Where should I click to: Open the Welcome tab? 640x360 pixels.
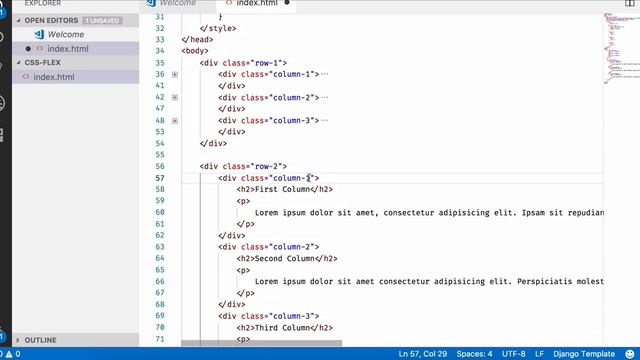[178, 4]
